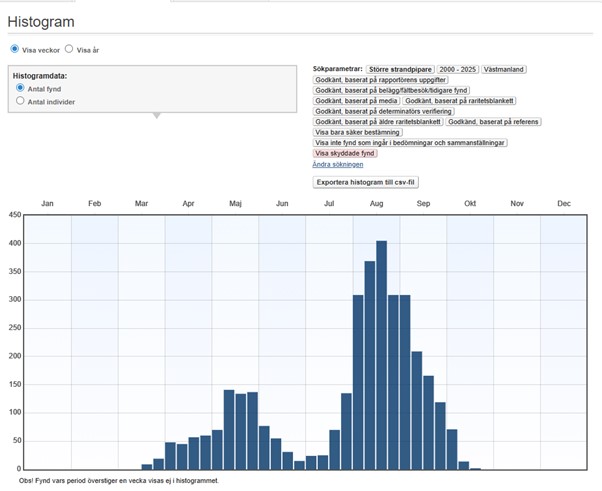Click the tallest histogram bar in August

381,355
